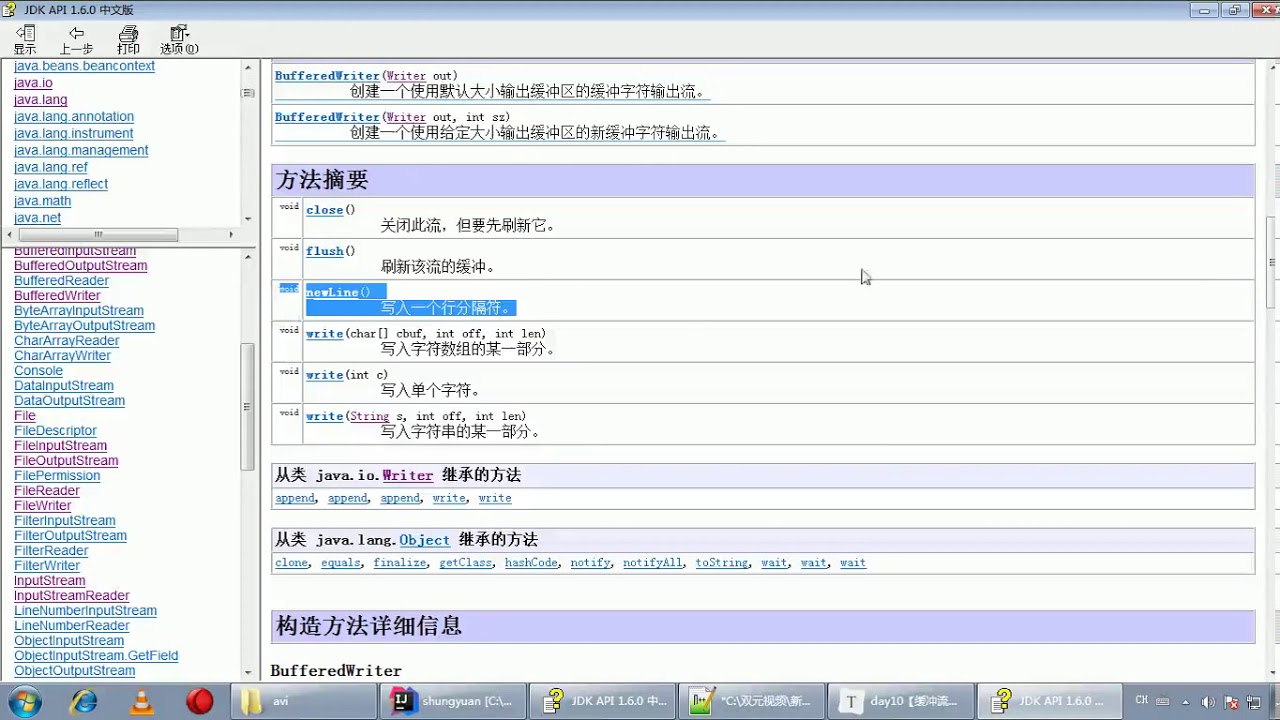Viewport: 1280px width, 720px height.
Task: Click the inherited toString method link
Action: [722, 563]
